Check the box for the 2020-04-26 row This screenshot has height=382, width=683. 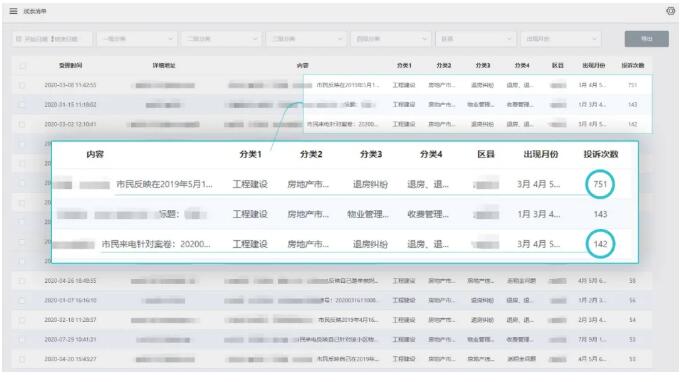[x=22, y=281]
